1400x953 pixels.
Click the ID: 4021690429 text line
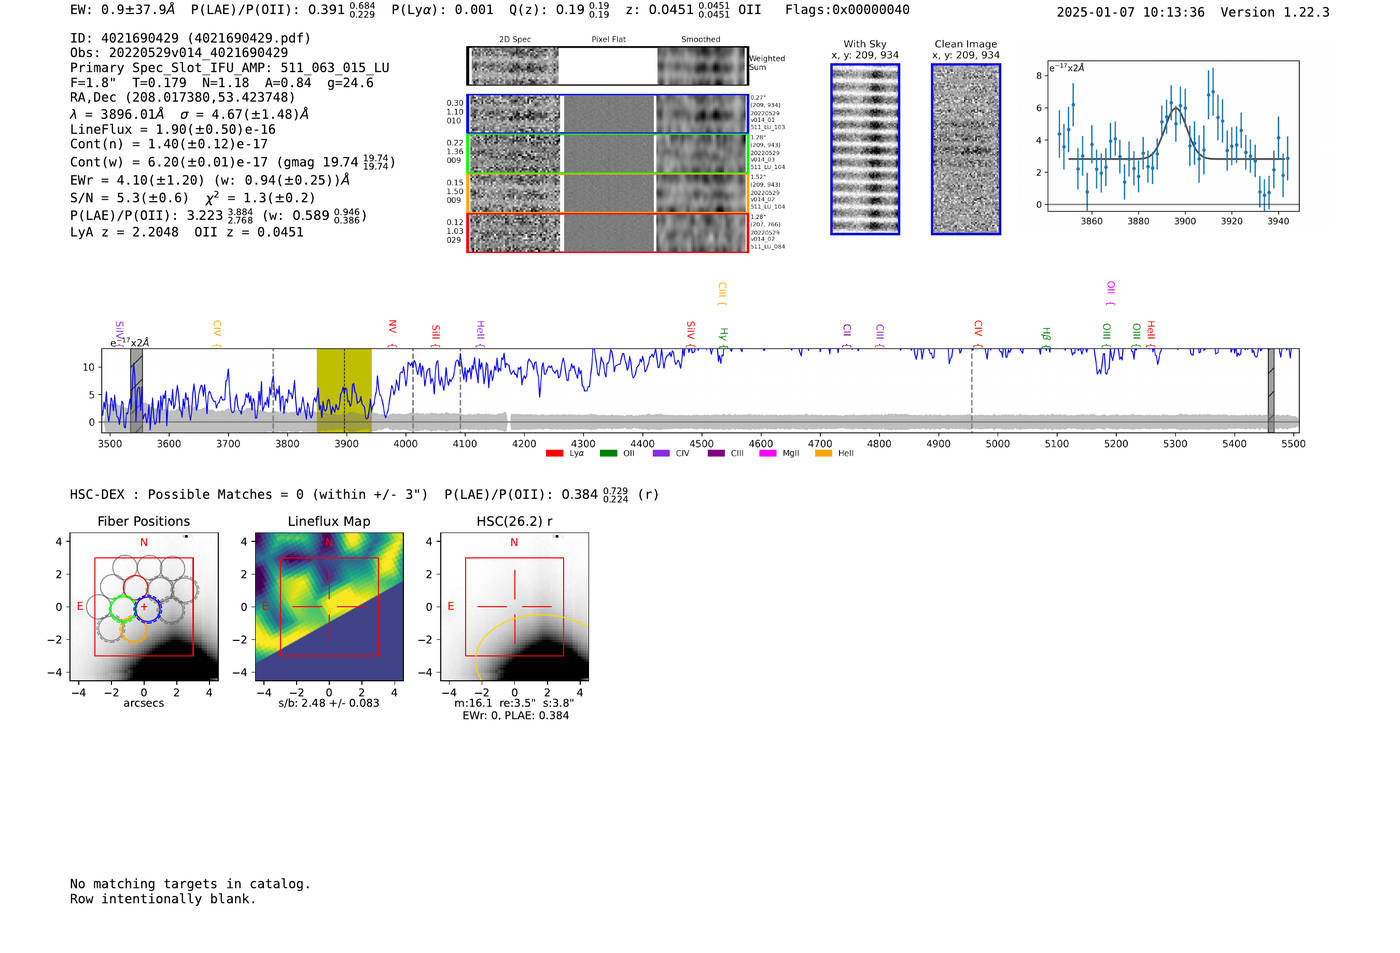point(190,38)
